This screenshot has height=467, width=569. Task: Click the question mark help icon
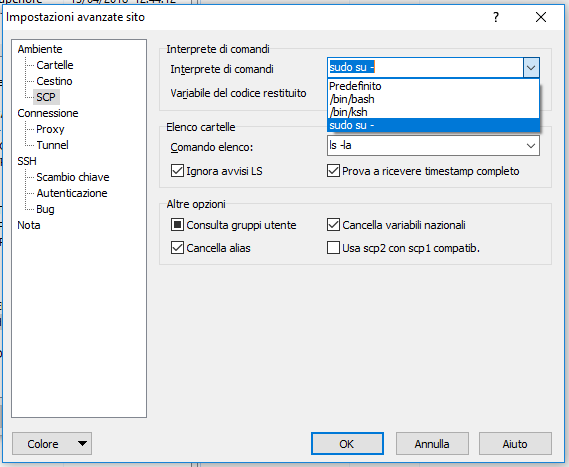pos(496,17)
